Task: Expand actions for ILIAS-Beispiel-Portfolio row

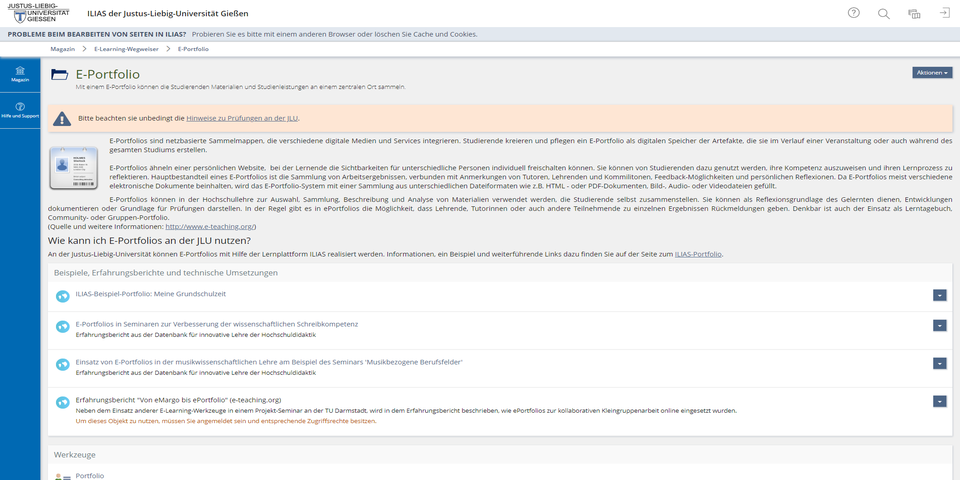Action: click(940, 295)
